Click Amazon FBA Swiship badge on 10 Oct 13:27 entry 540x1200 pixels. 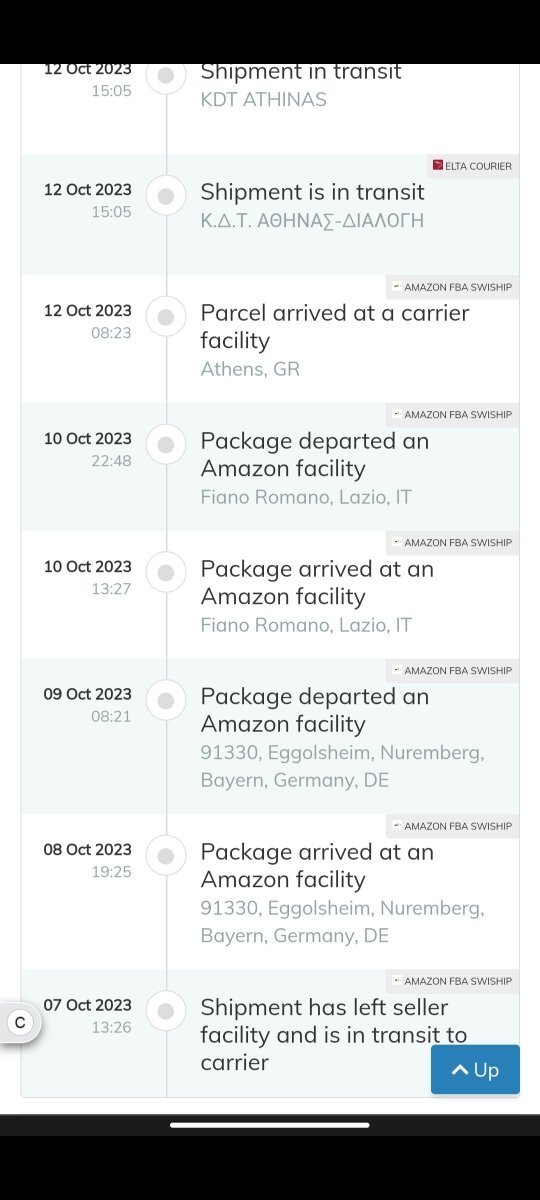(452, 543)
